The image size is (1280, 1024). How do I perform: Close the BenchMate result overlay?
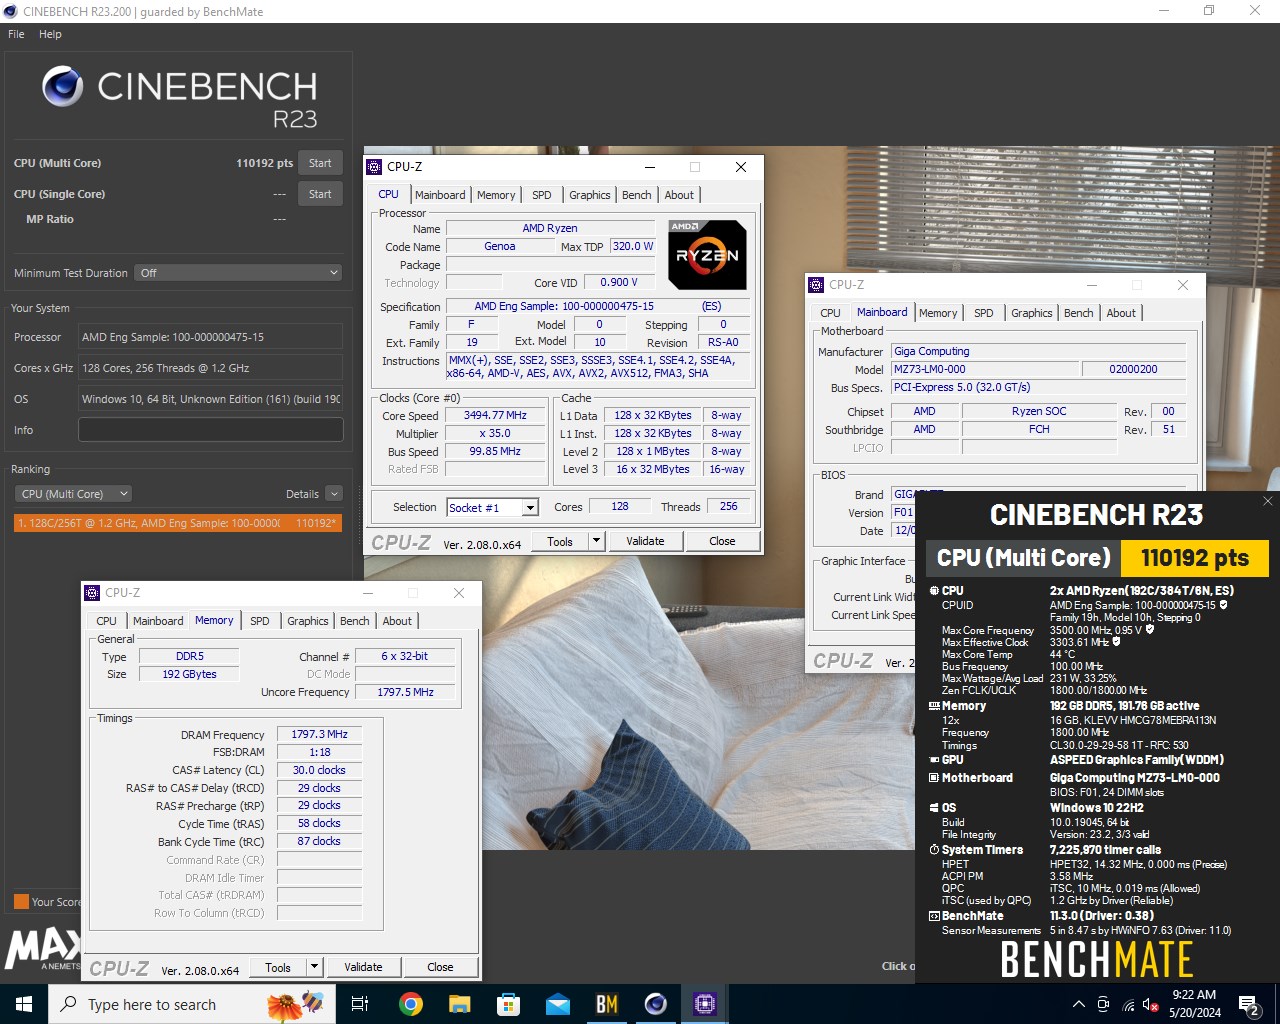1267,501
